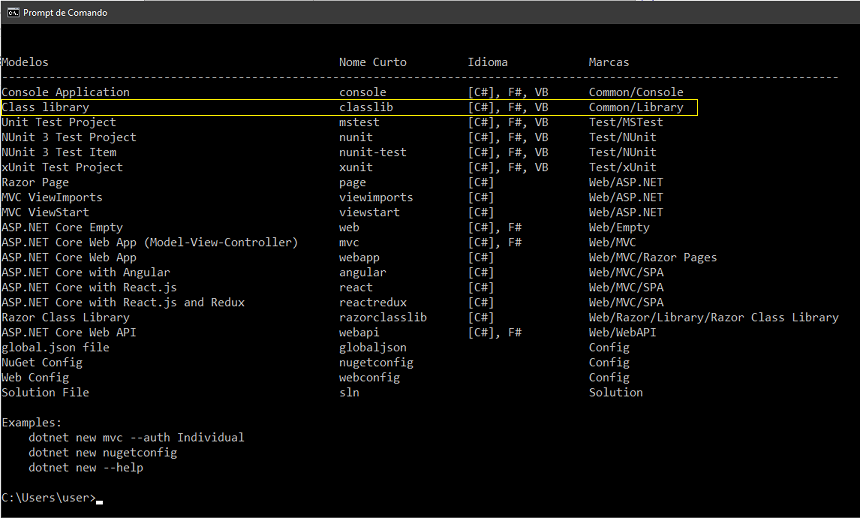
Task: Click 'dotnet new mvc --auth Individual' example
Action: click(137, 437)
